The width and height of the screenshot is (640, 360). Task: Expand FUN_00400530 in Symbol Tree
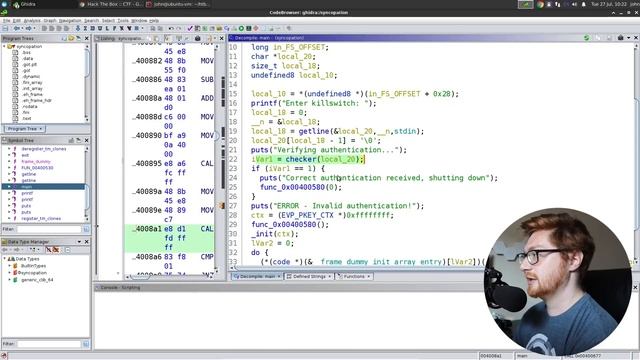[9, 168]
